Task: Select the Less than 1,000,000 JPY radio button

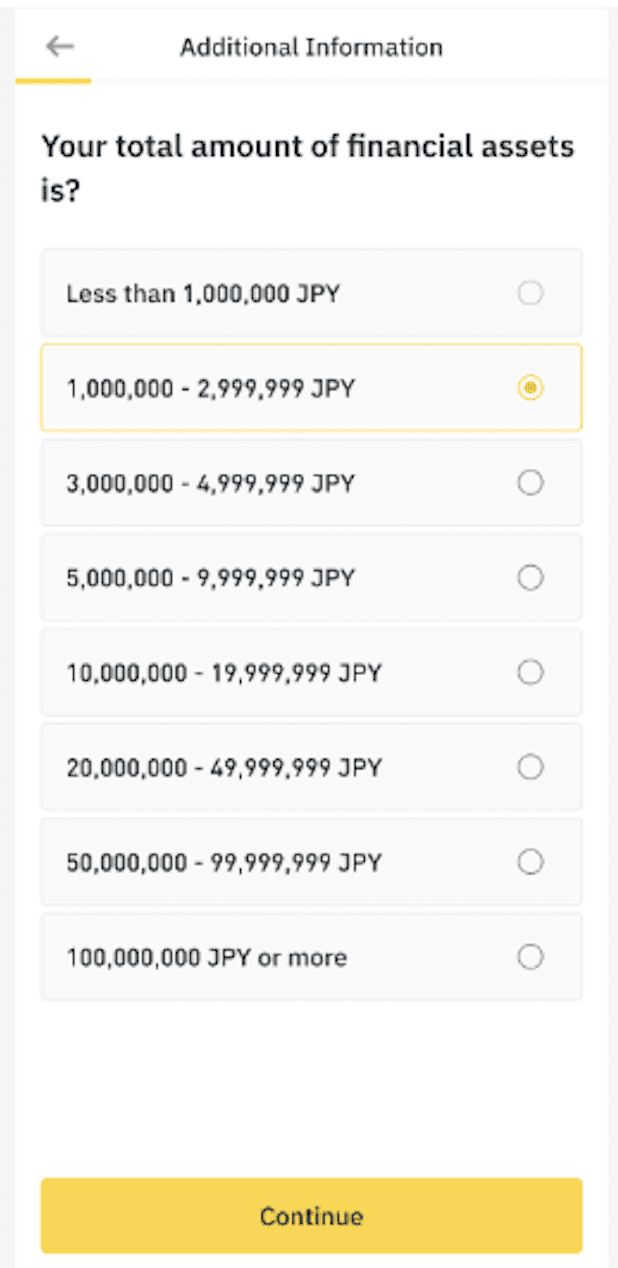Action: point(530,293)
